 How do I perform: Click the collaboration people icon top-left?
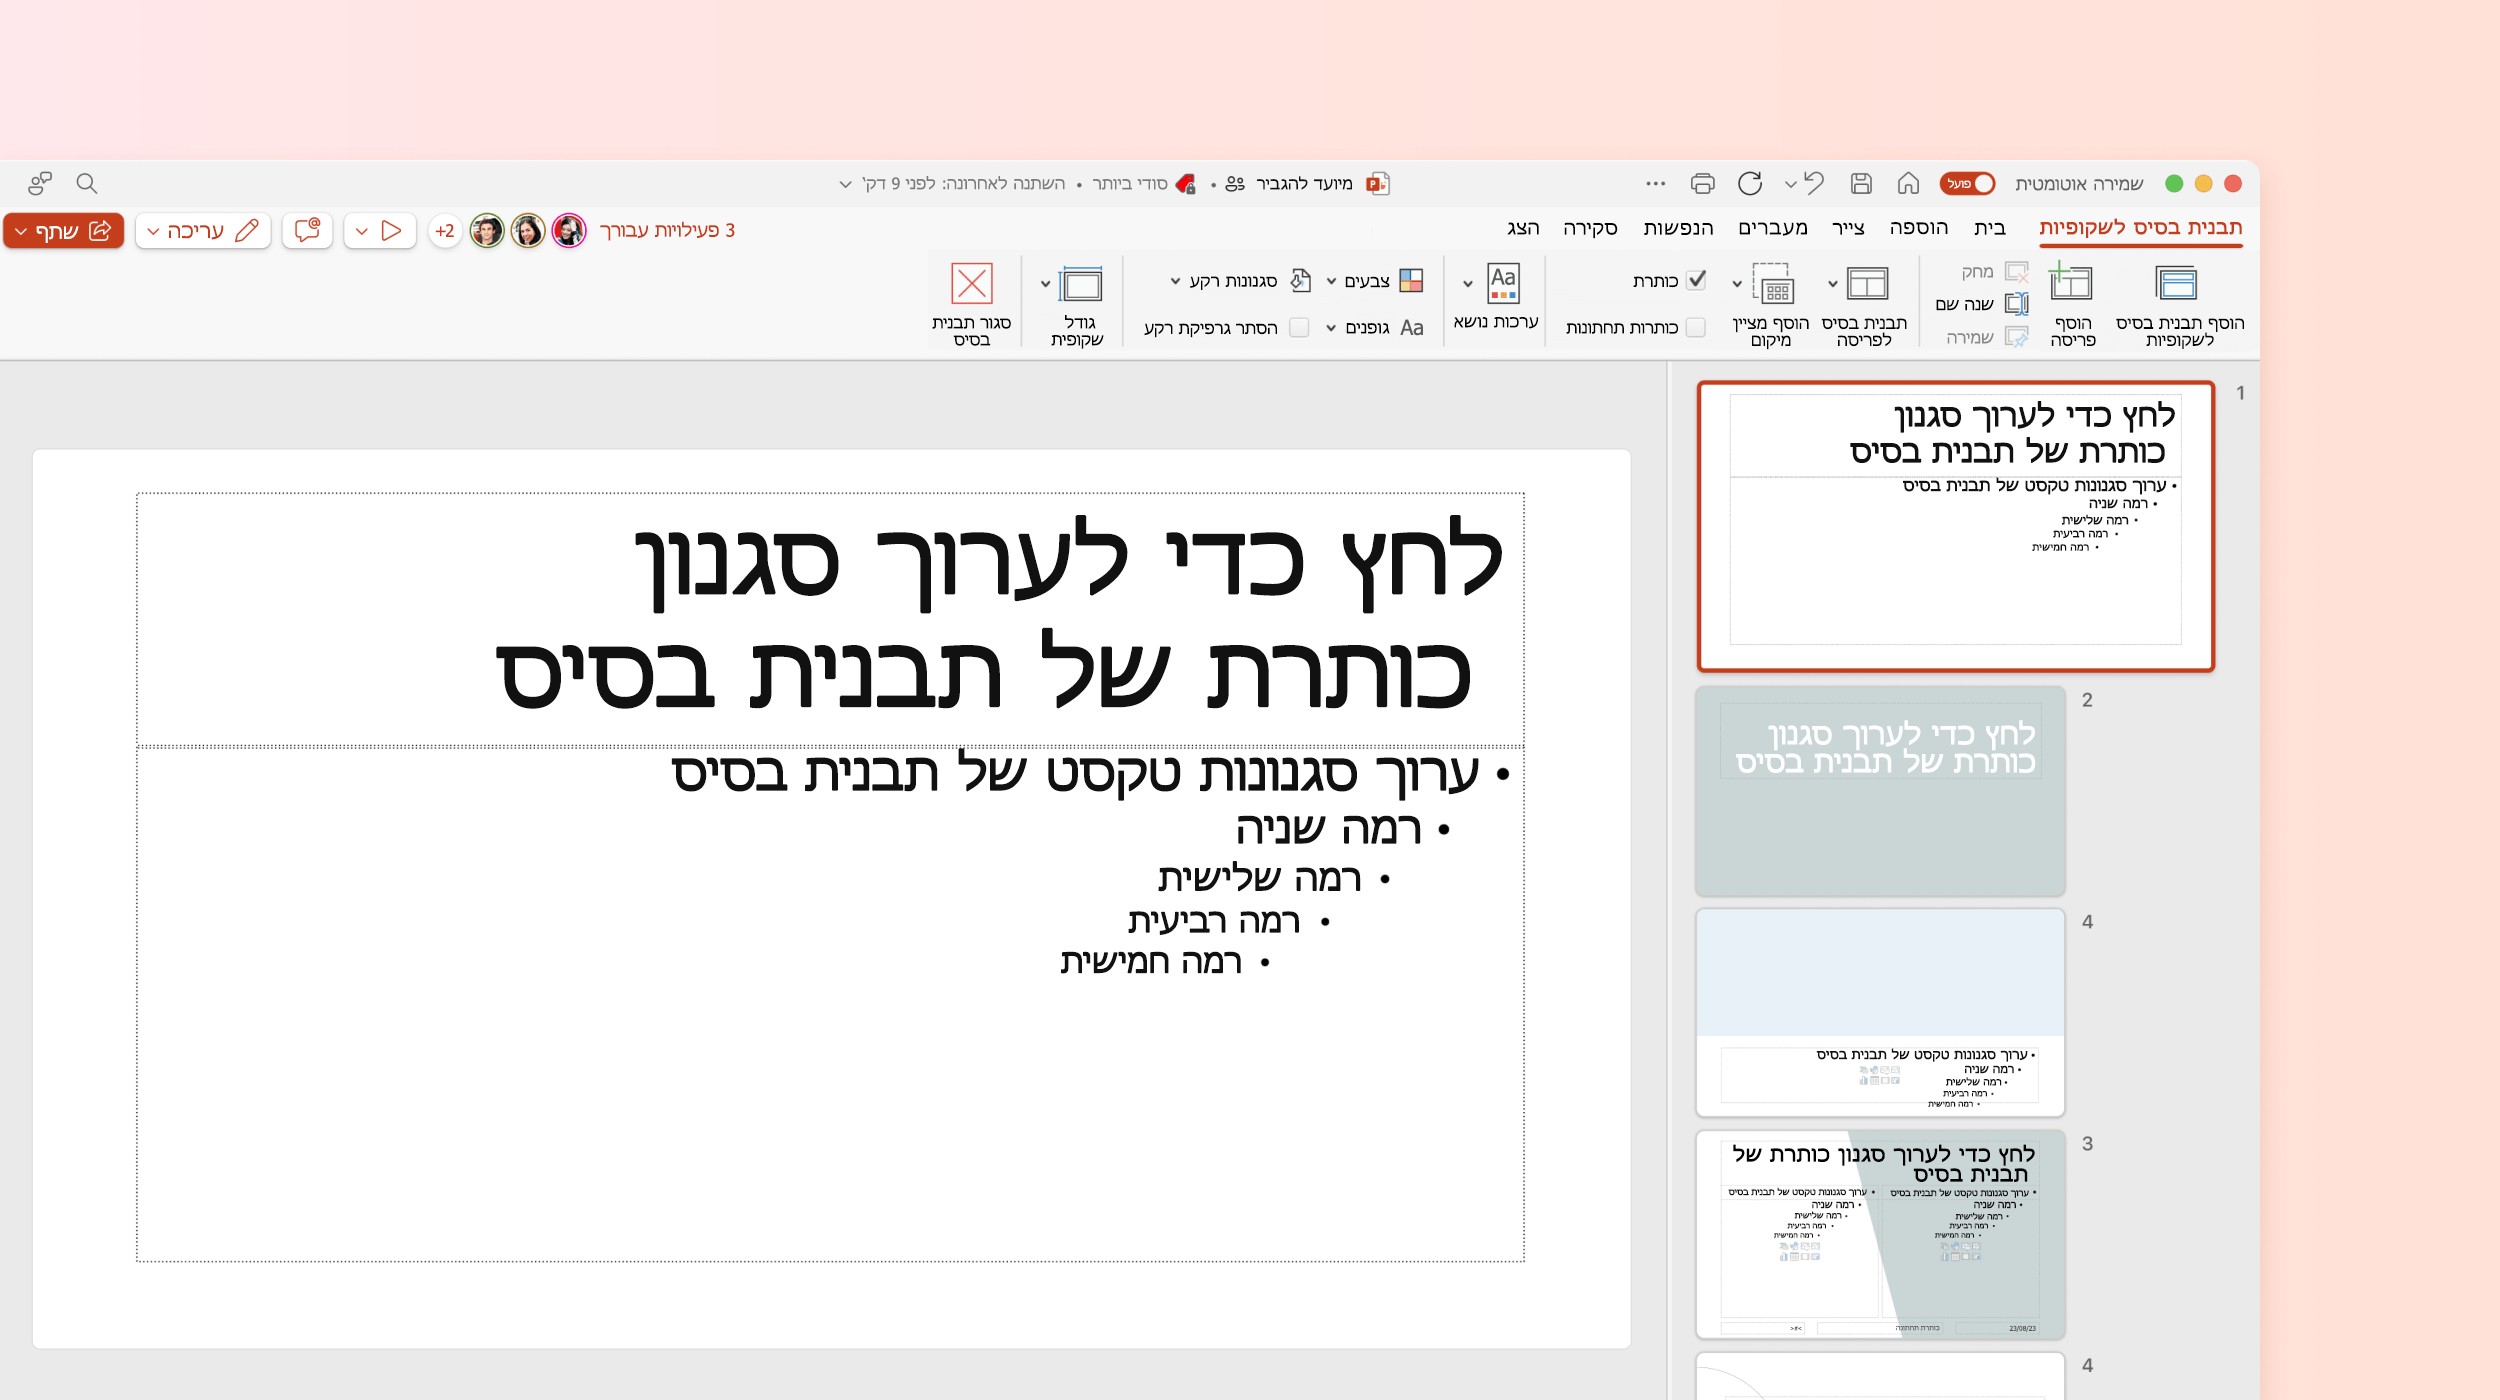click(40, 183)
